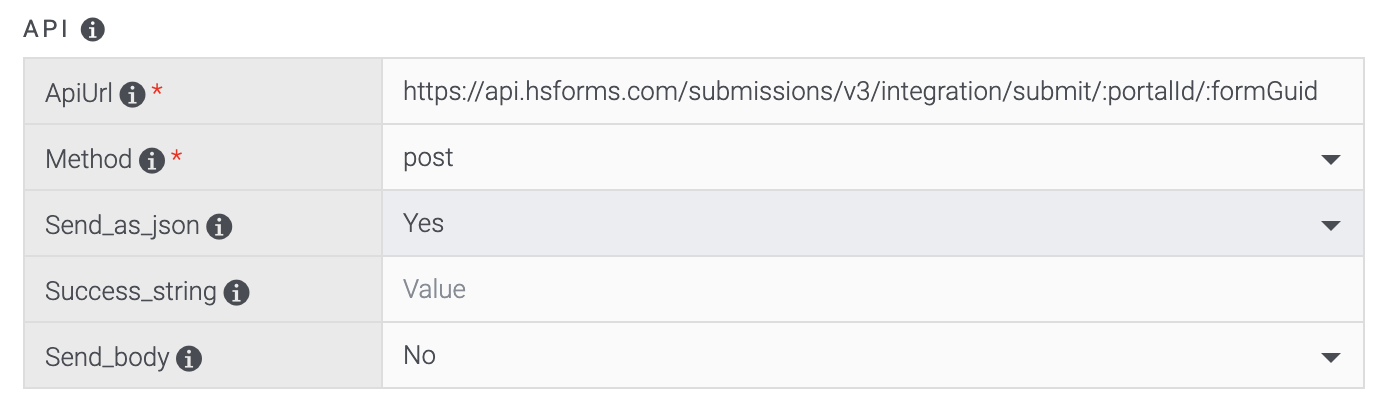This screenshot has width=1396, height=412.
Task: Click the Method label text
Action: point(88,160)
